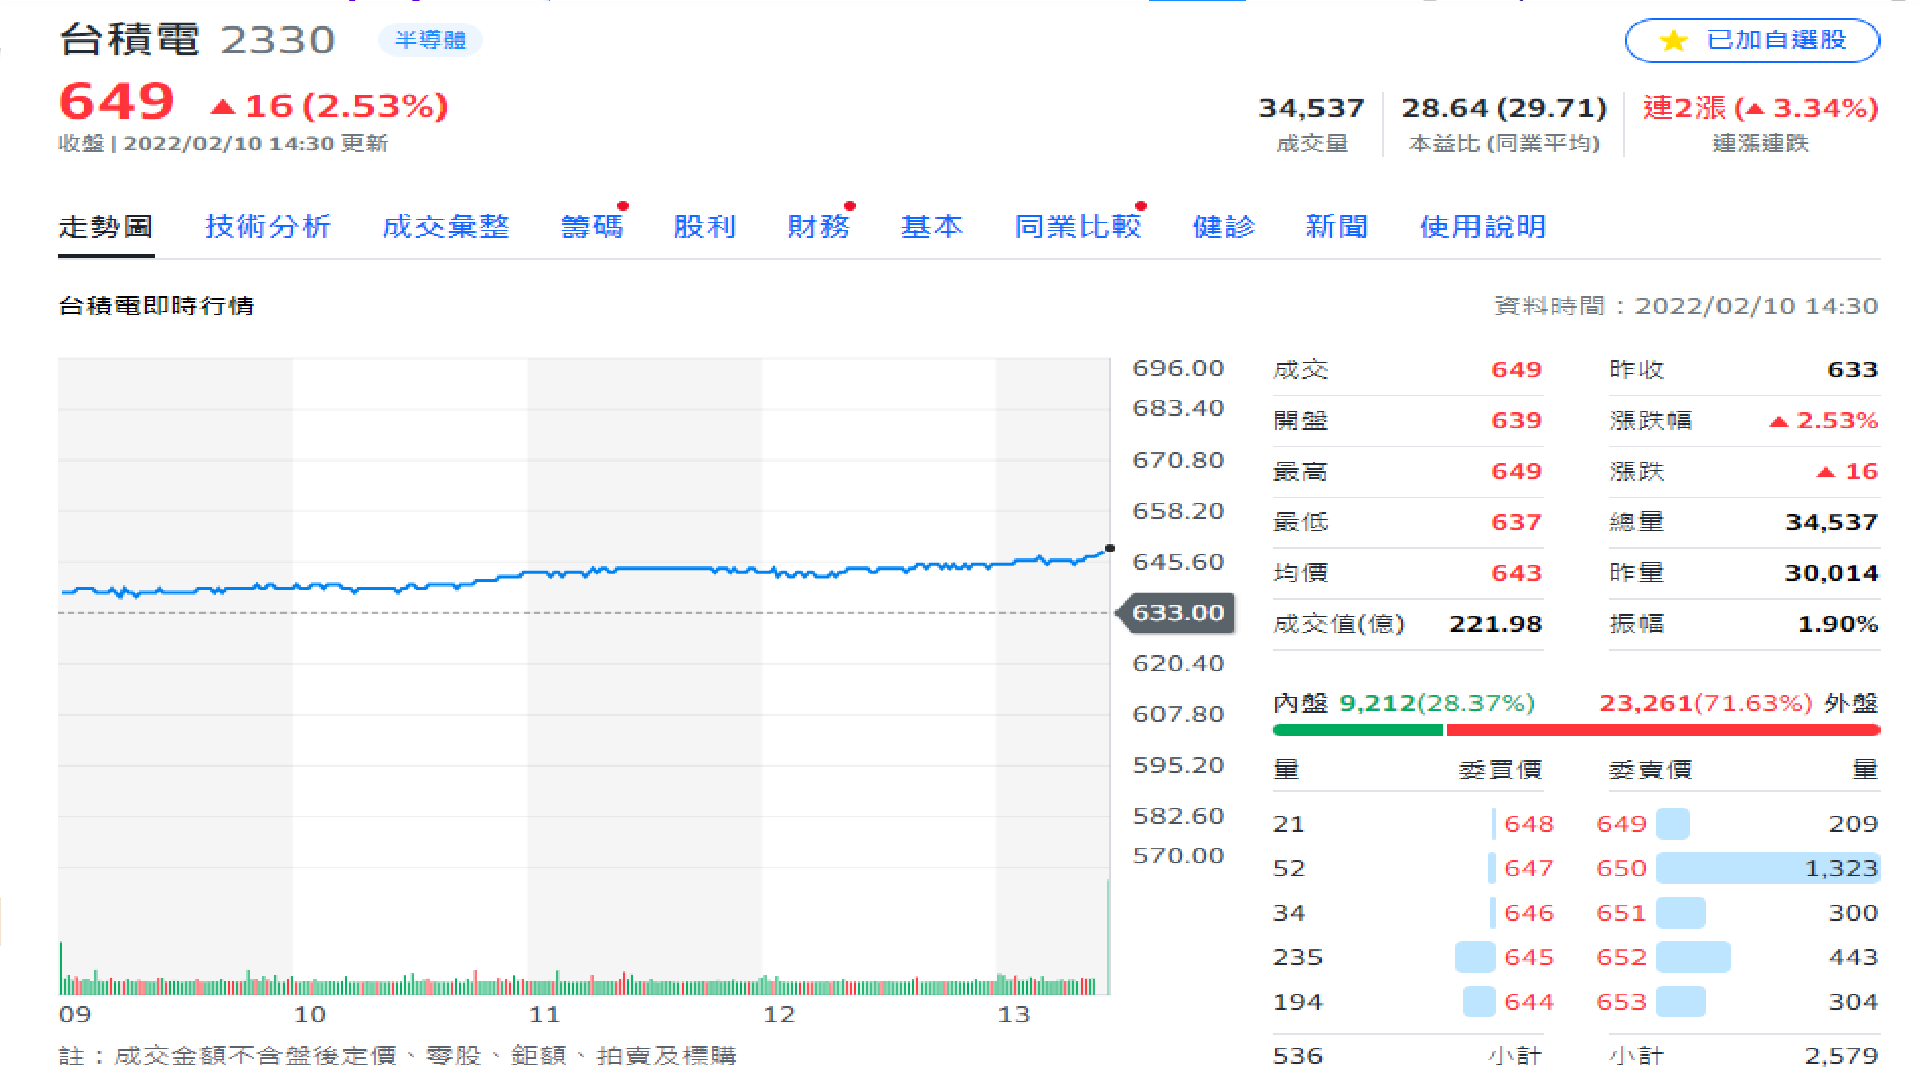Click the 645 bid price row
This screenshot has width=1920, height=1080.
1528,957
